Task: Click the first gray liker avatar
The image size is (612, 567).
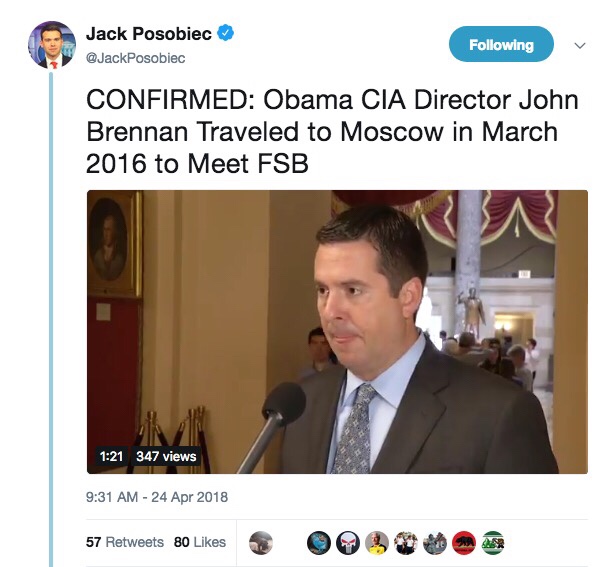Action: tap(260, 541)
